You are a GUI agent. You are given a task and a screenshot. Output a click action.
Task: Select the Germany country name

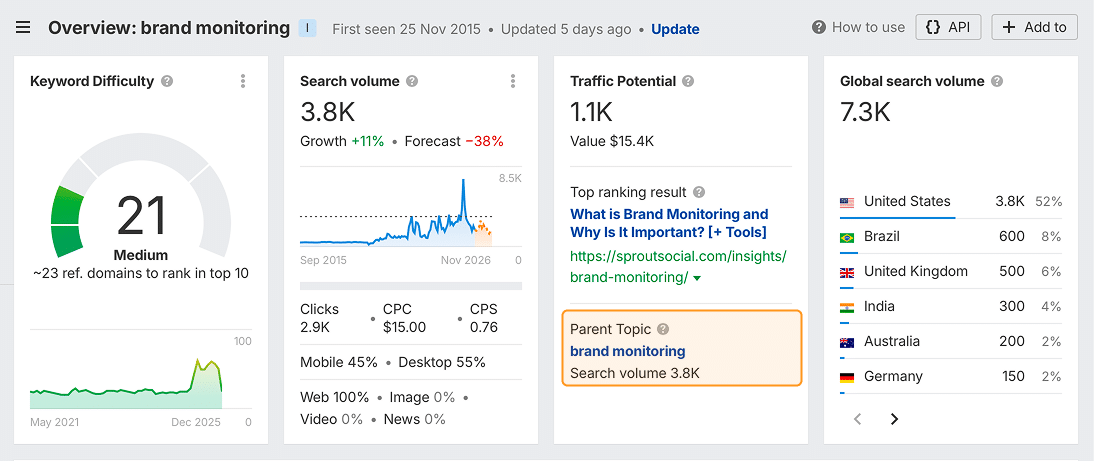pos(893,377)
